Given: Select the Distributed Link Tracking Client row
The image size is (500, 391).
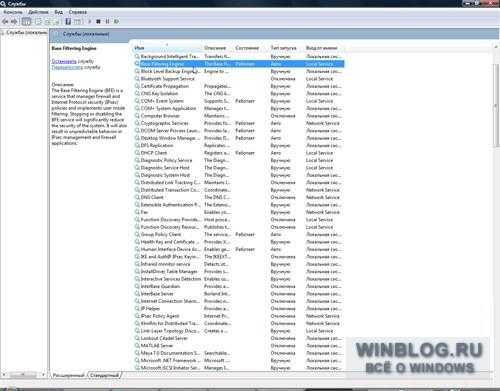Looking at the screenshot, I should [239, 182].
